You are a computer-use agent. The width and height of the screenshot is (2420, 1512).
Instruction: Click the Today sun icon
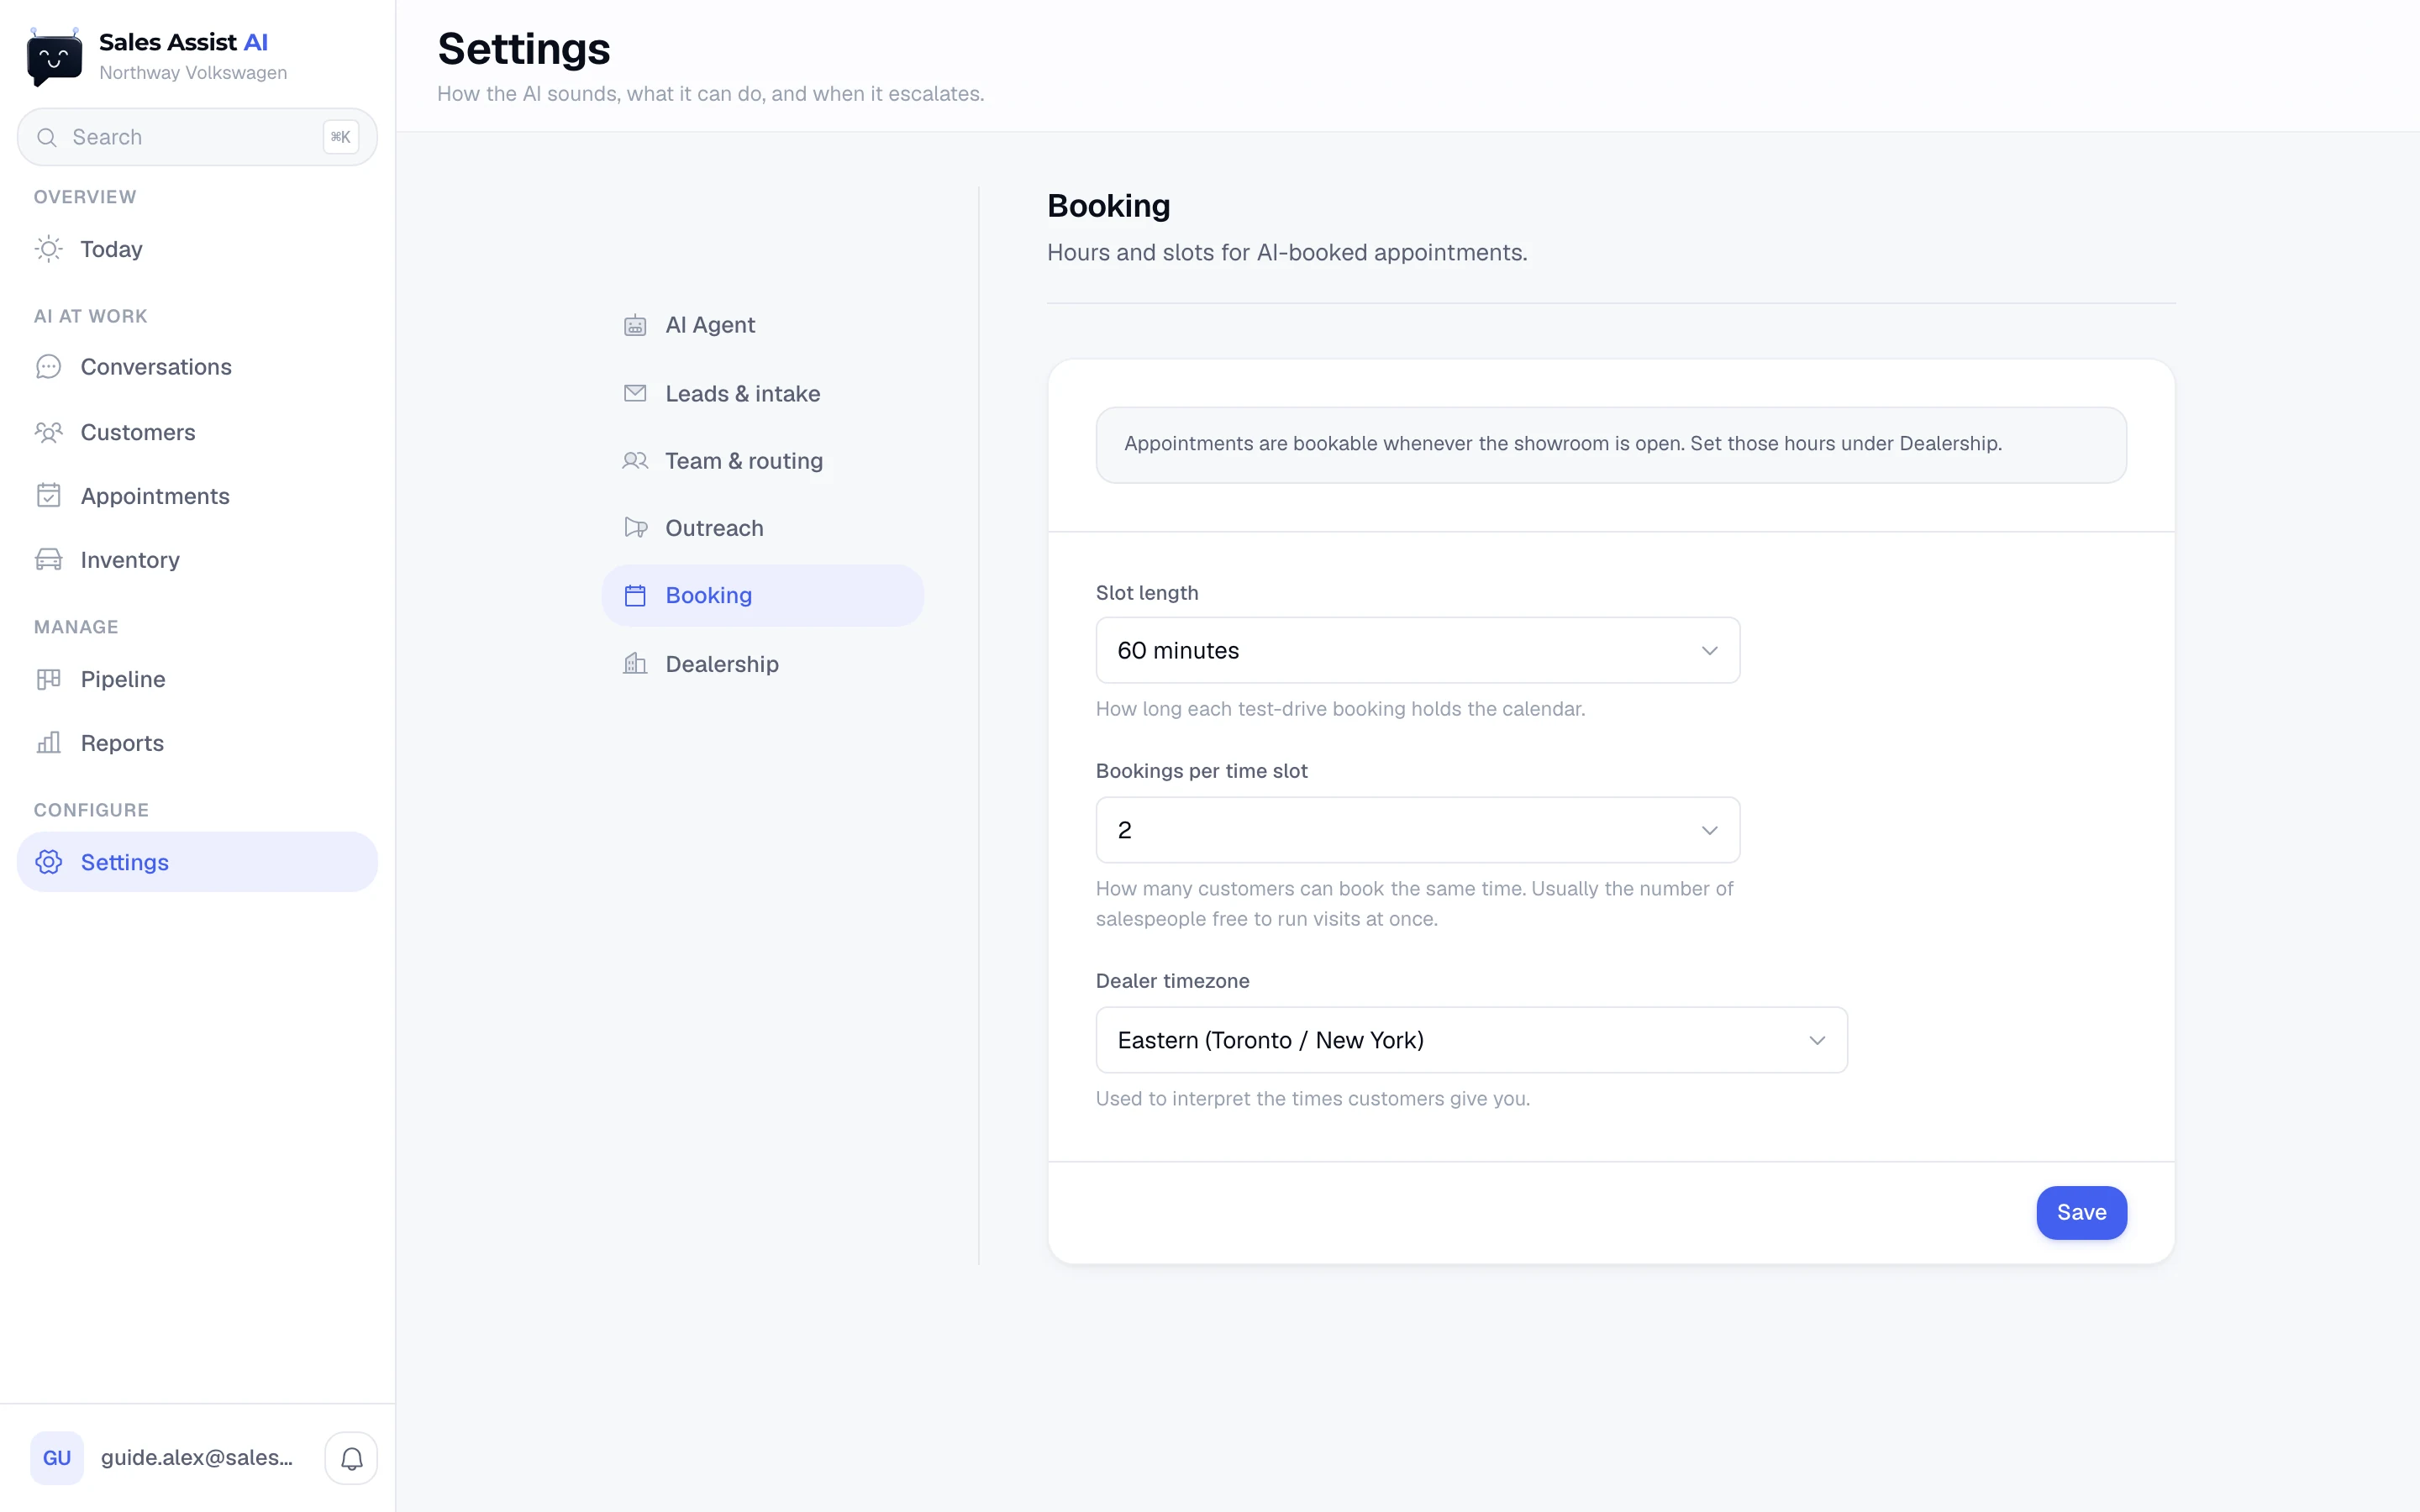click(x=49, y=249)
